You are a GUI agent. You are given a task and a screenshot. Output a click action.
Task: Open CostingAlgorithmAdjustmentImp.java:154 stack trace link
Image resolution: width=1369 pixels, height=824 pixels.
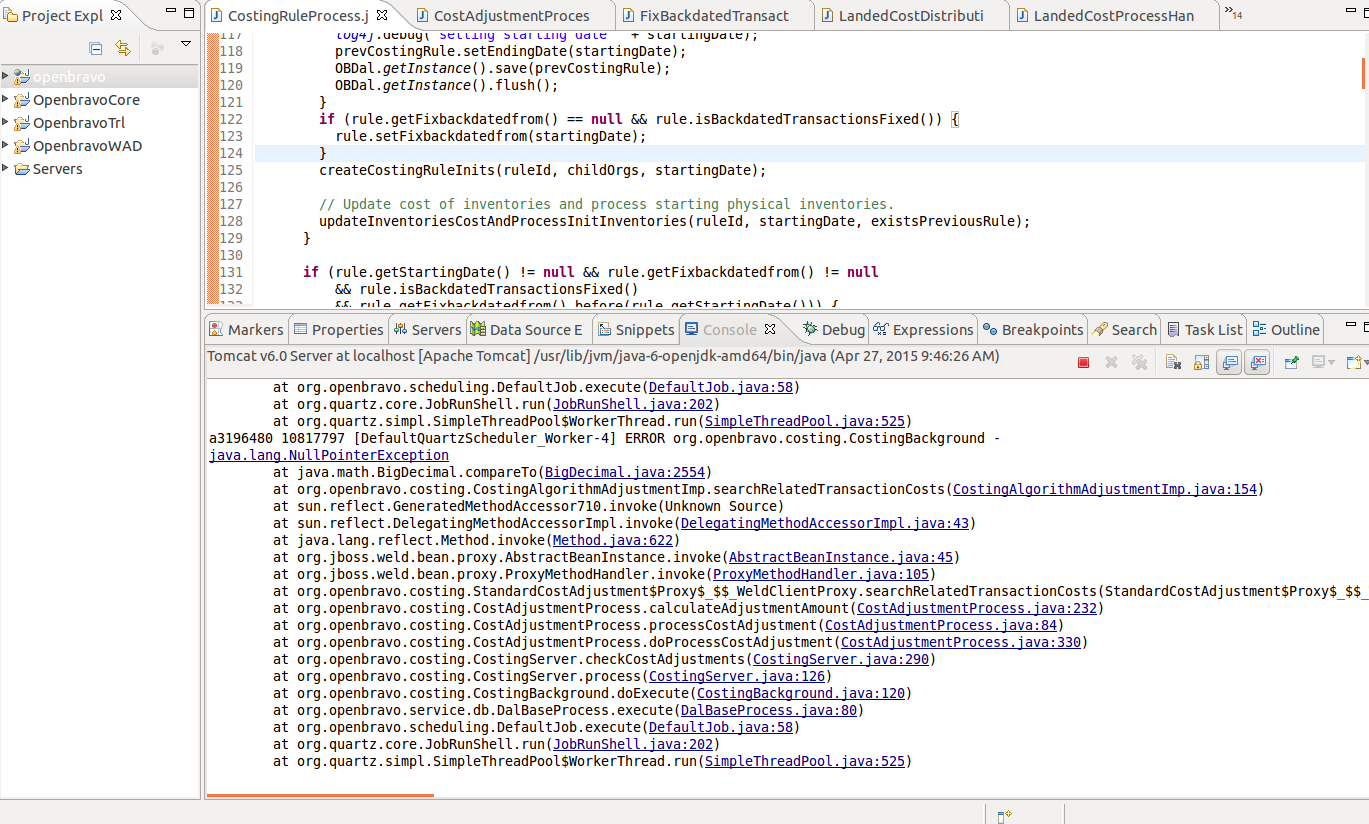tap(1105, 489)
